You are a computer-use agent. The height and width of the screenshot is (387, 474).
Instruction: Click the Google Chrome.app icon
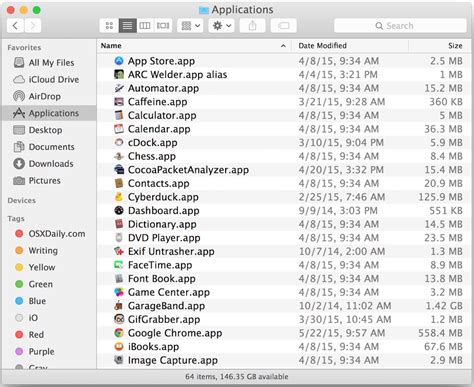119,333
